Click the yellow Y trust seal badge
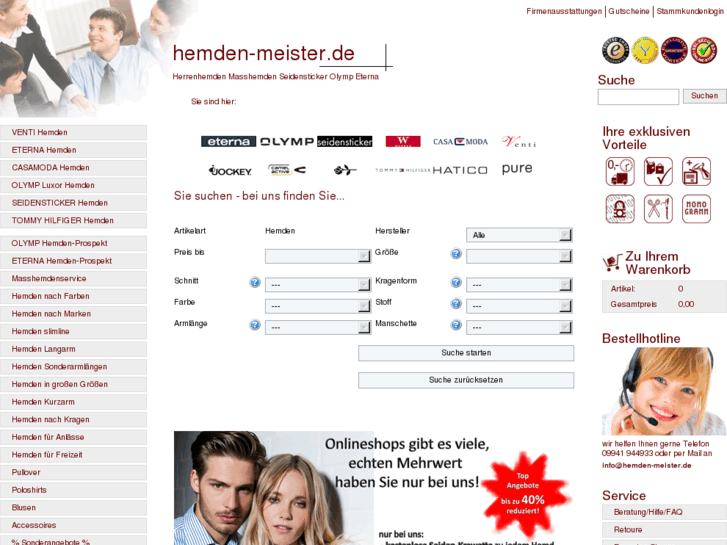Viewport: 727px width, 545px height. click(x=645, y=50)
